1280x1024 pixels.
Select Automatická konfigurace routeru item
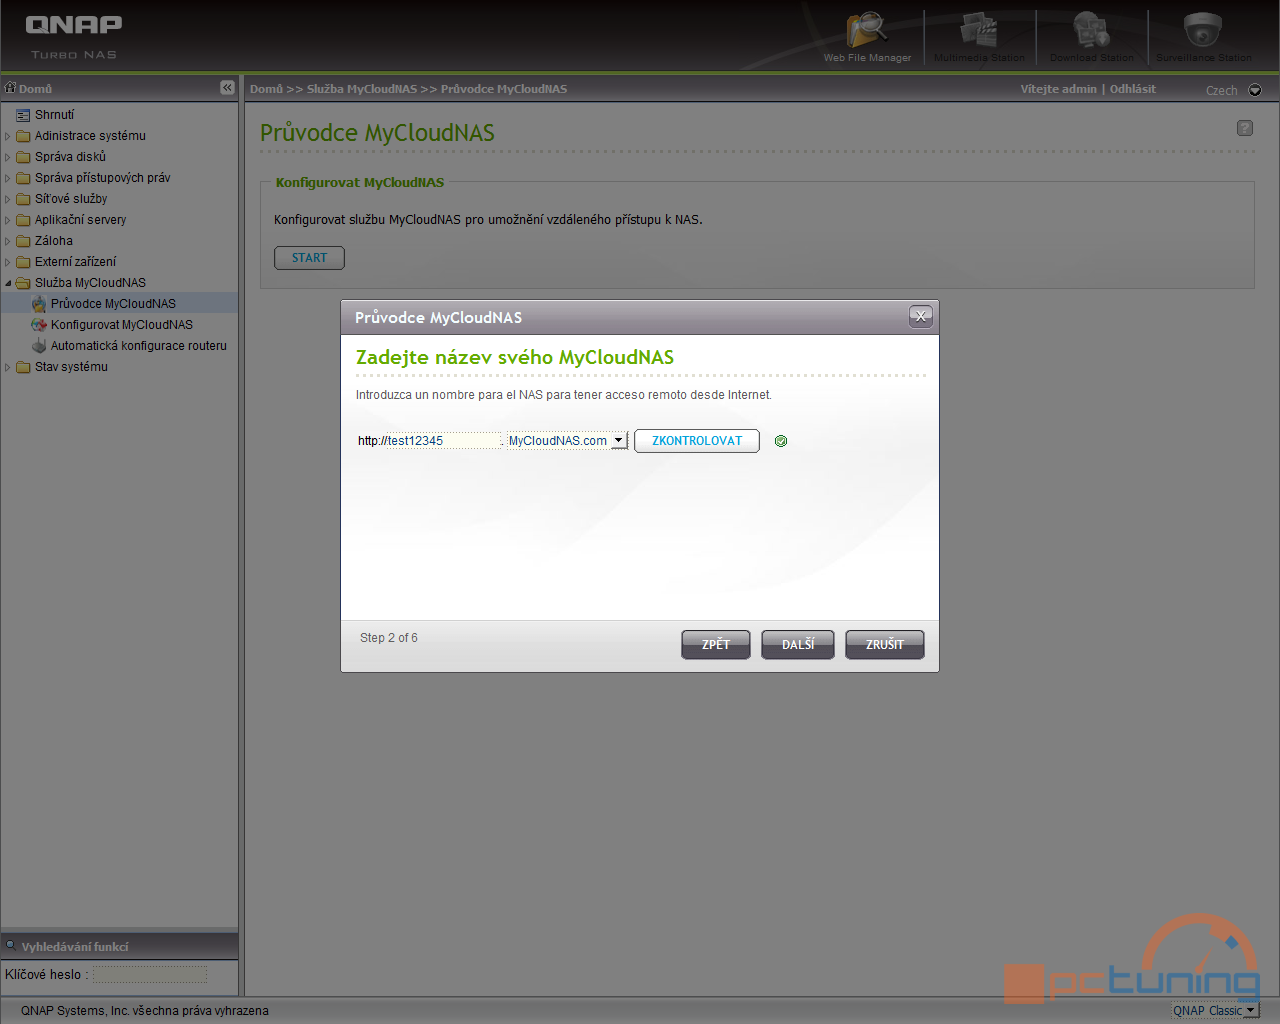(139, 346)
